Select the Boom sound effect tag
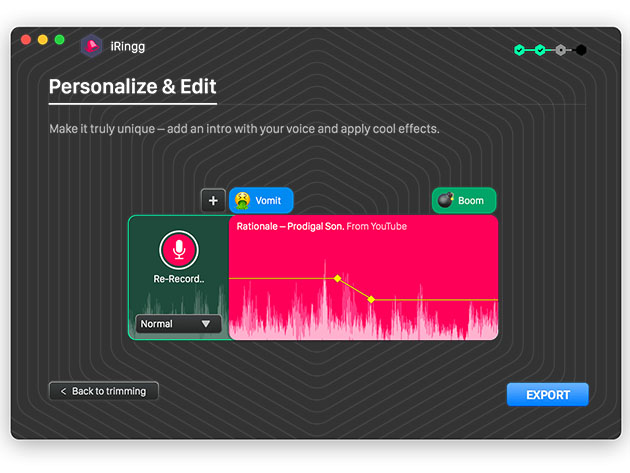 (x=464, y=200)
